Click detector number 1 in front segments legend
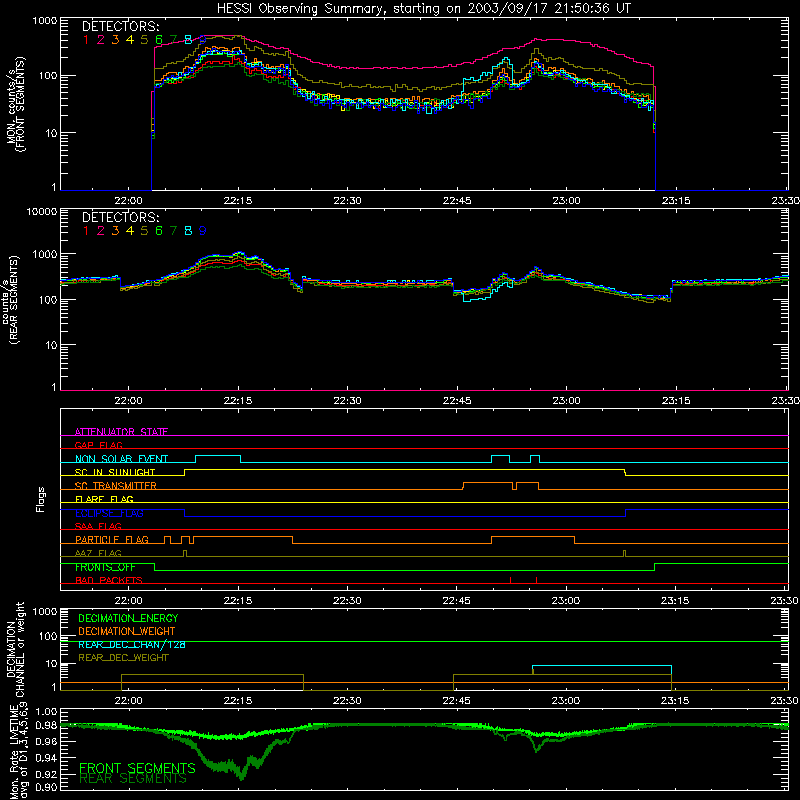The height and width of the screenshot is (800, 800). [x=86, y=40]
